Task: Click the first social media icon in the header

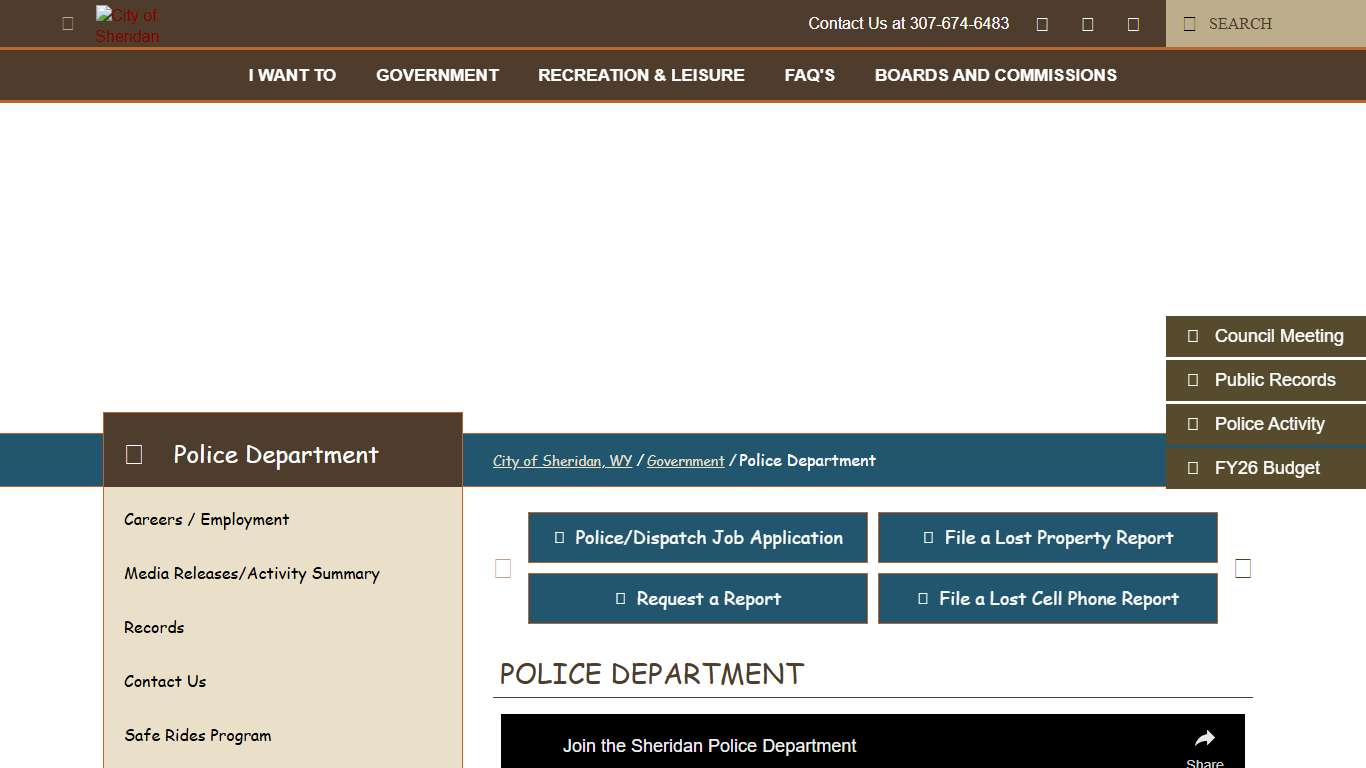Action: coord(1042,23)
